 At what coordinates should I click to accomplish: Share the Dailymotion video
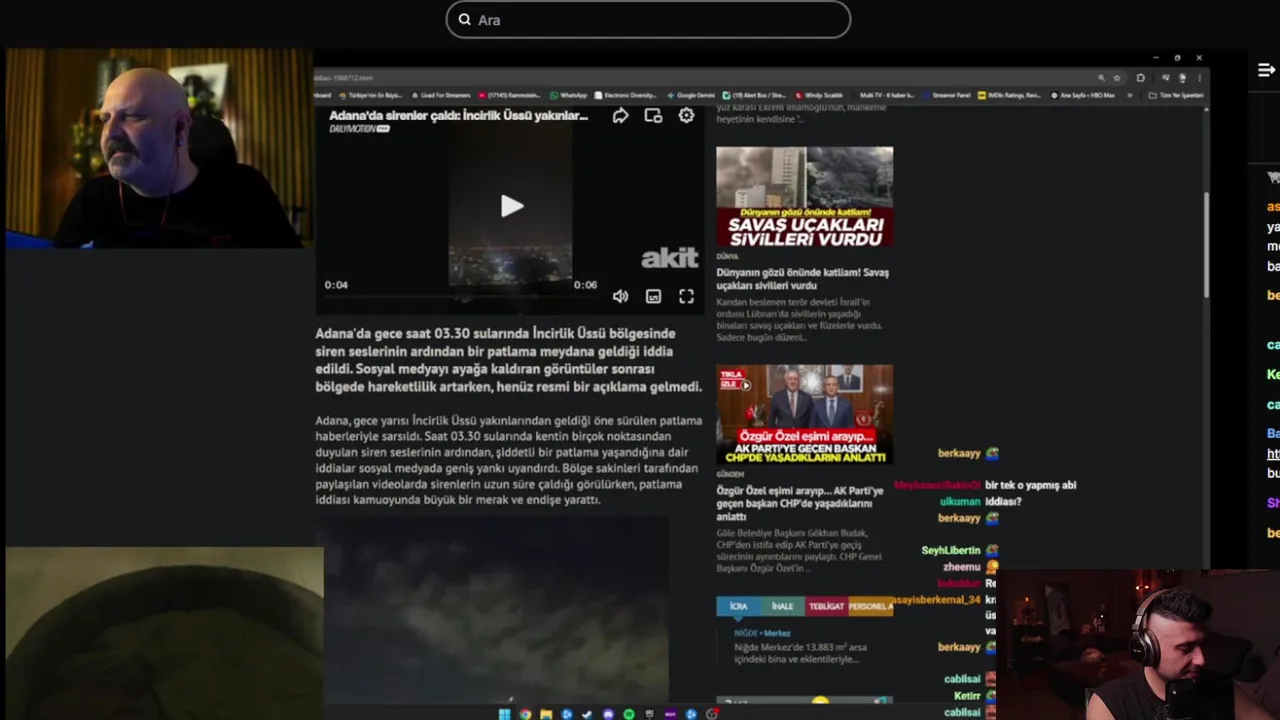[620, 116]
